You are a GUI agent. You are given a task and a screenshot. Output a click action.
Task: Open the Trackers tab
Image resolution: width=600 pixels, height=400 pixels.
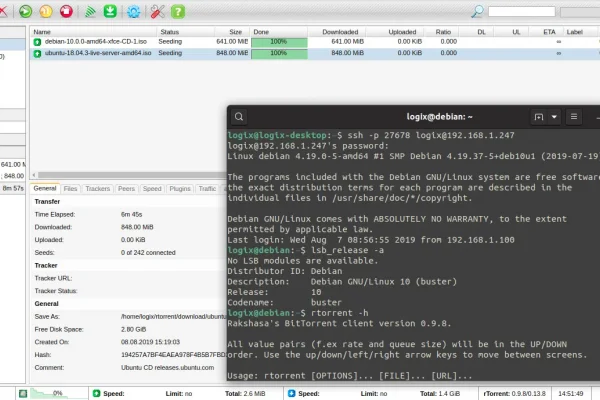click(x=98, y=189)
